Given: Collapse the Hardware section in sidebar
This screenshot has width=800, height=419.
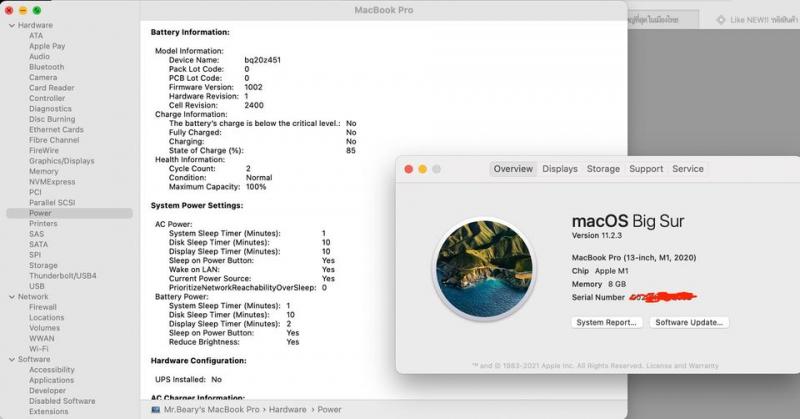Looking at the screenshot, I should 12,25.
